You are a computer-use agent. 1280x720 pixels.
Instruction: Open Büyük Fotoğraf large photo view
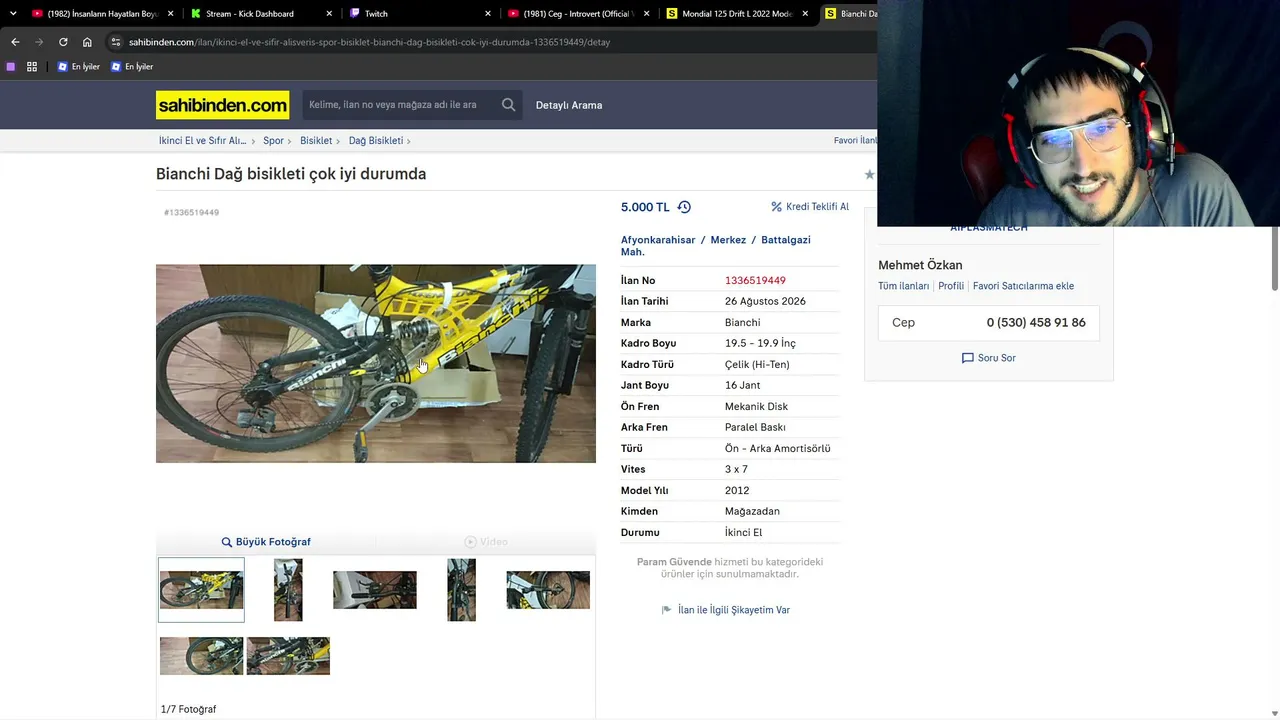[x=273, y=542]
